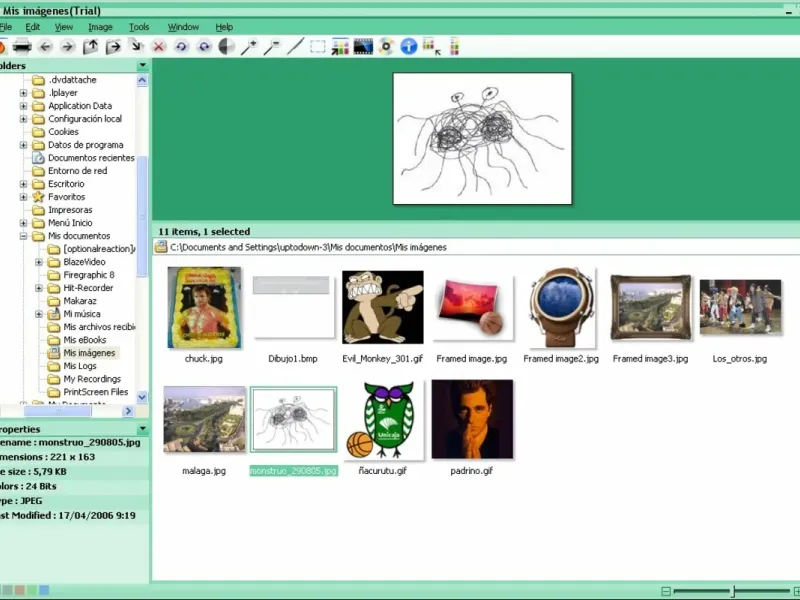800x600 pixels.
Task: Pick the green color swatch in status bar
Action: tap(32, 590)
